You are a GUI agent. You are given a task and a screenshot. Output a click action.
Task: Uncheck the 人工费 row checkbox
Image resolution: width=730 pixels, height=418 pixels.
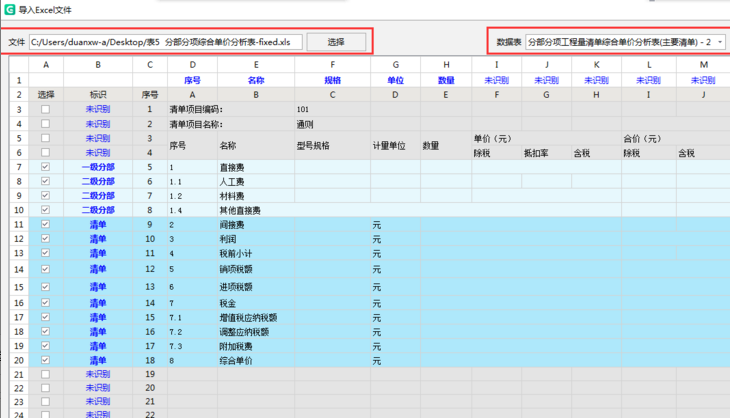[x=45, y=181]
